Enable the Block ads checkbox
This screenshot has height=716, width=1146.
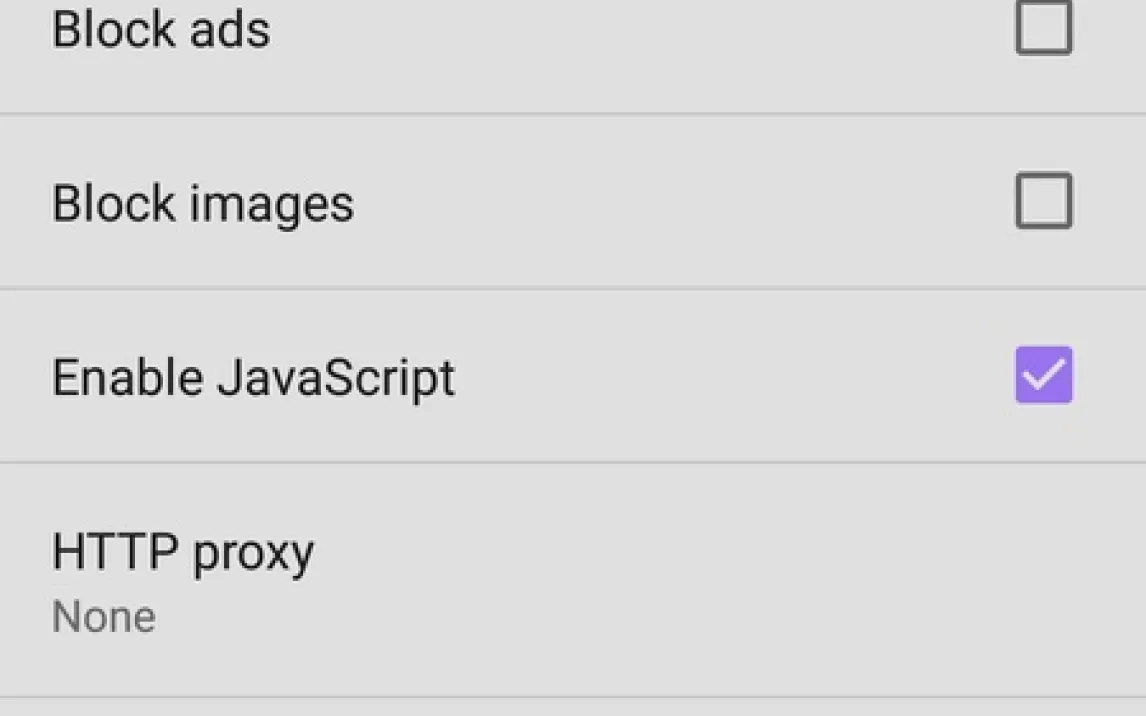click(x=1044, y=27)
